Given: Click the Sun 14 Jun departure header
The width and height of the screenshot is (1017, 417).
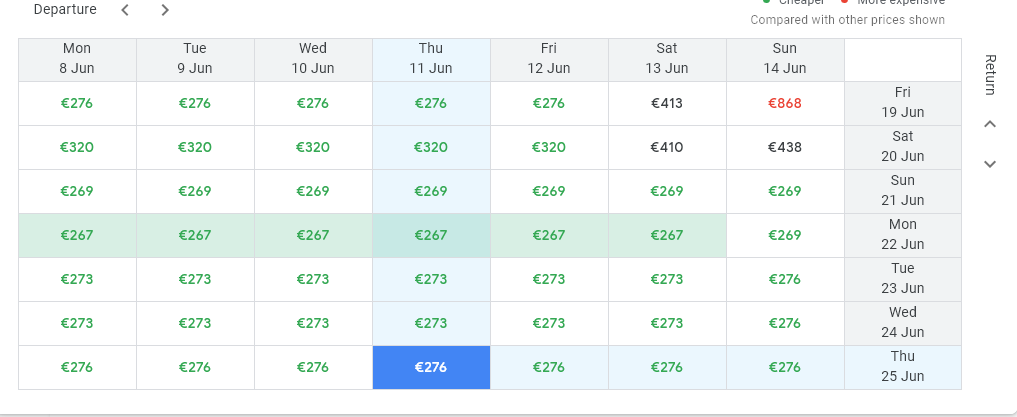Looking at the screenshot, I should coord(785,59).
